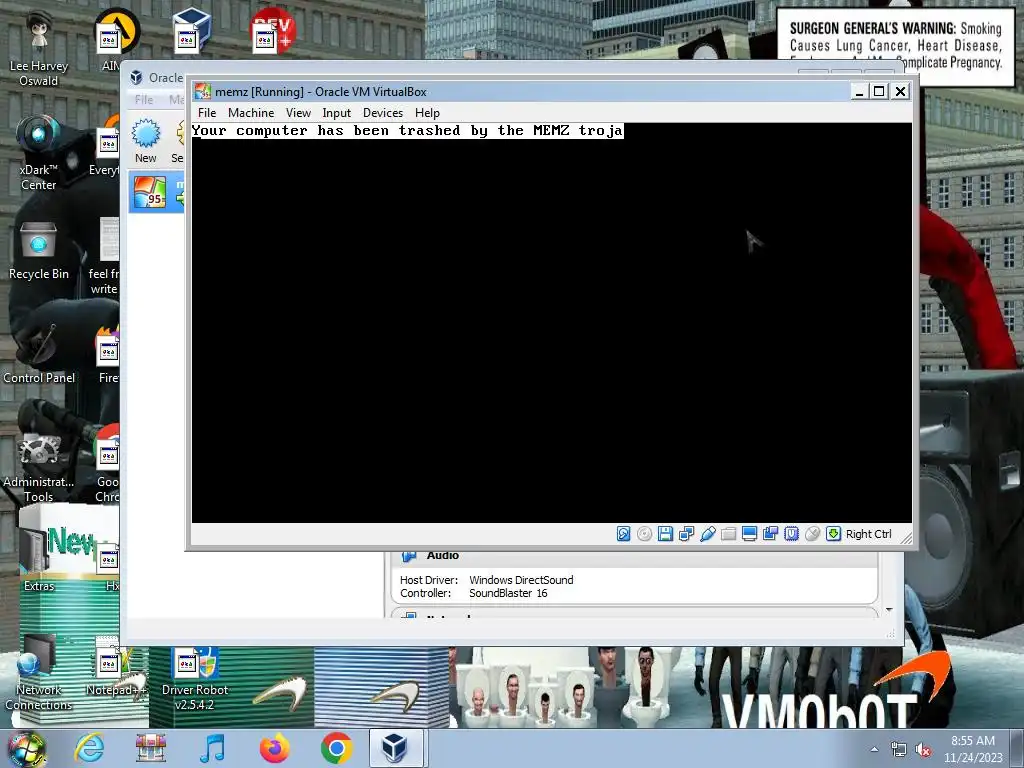Open the File menu of memz VM window
1024x768 pixels.
click(x=207, y=113)
